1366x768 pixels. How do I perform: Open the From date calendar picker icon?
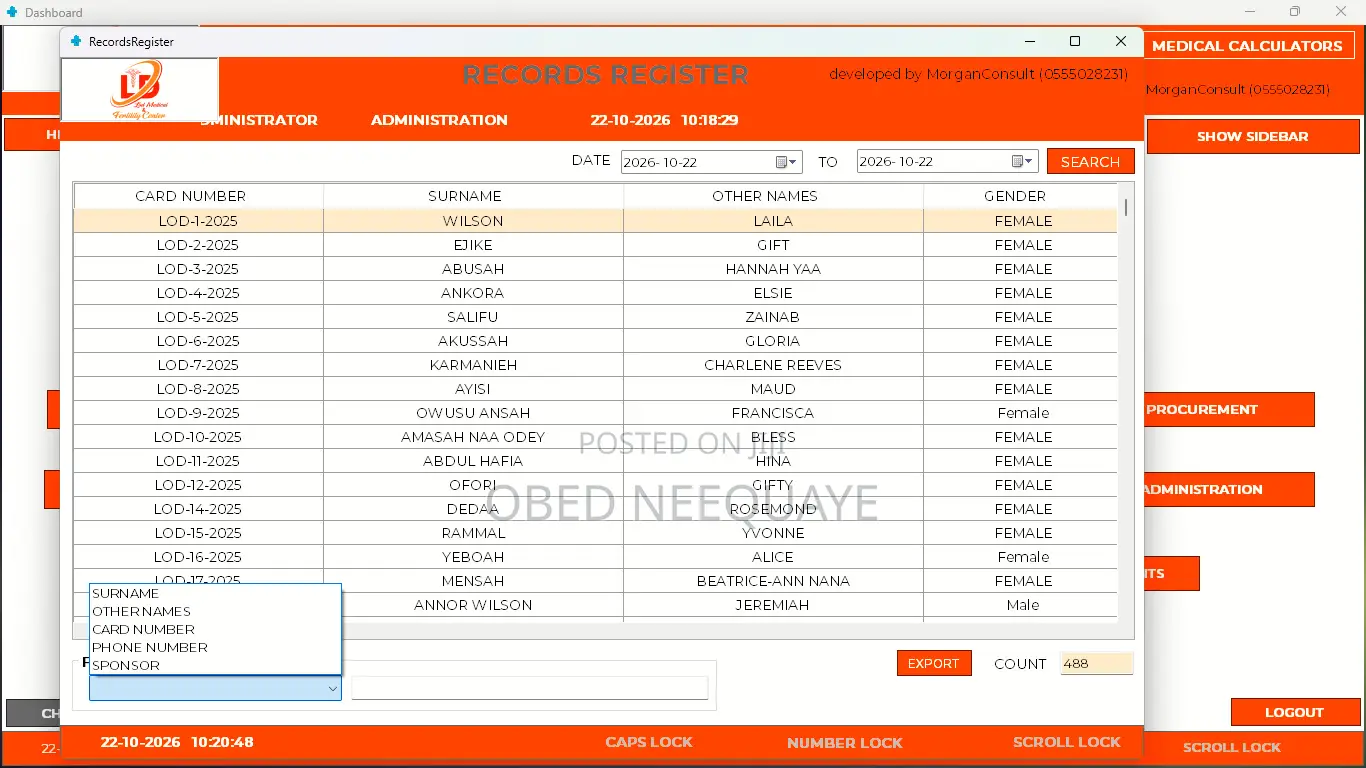782,162
